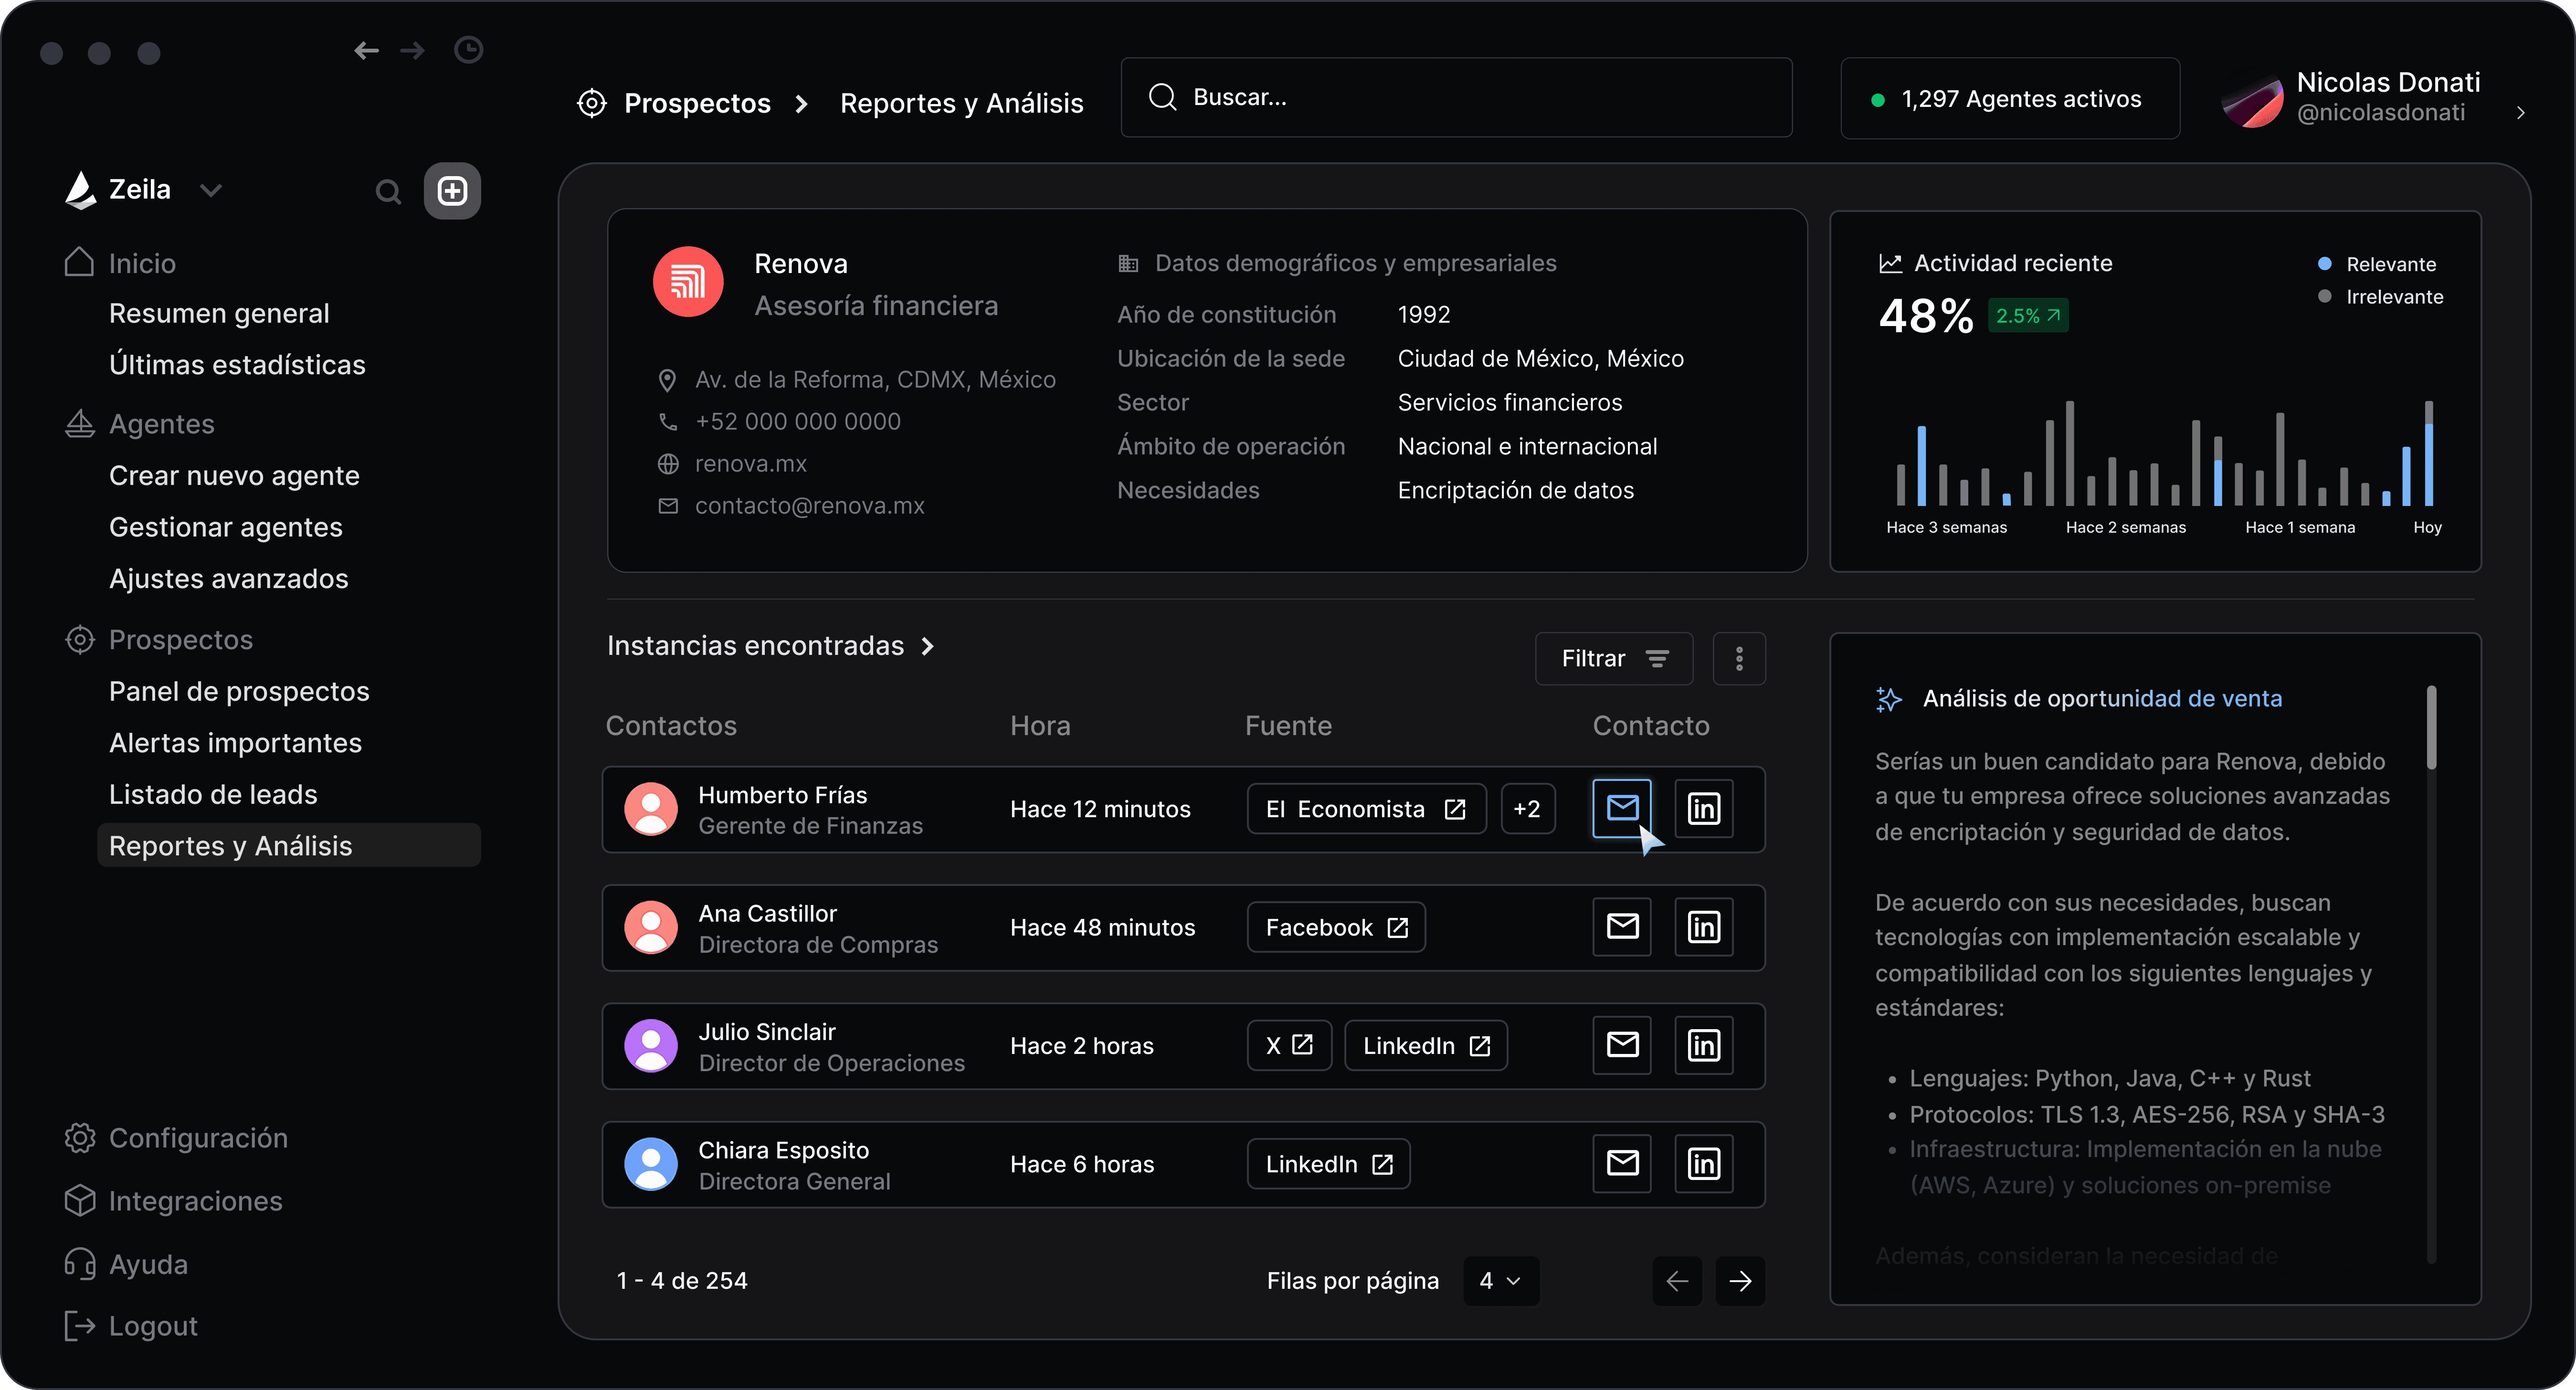Click the sidebar search magnifier icon
Viewport: 2576px width, 1390px height.
tap(388, 191)
